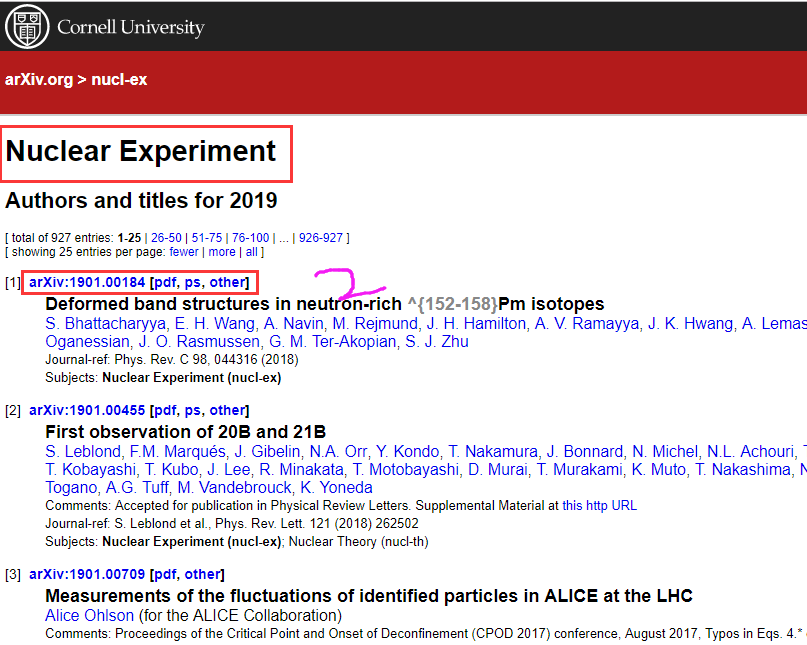Open the ps version of arXiv:1901.00184
The height and width of the screenshot is (645, 807).
[x=195, y=282]
